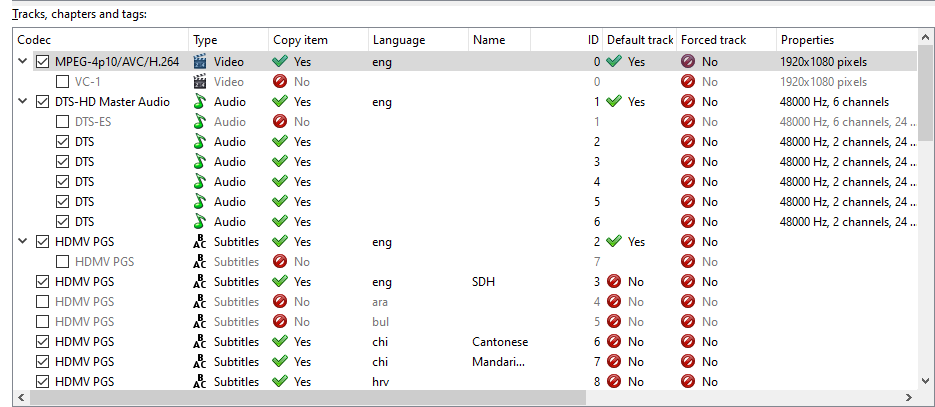Viewport: 935px width, 407px height.
Task: Click the vertical scrollbar's down arrow
Action: click(x=926, y=381)
